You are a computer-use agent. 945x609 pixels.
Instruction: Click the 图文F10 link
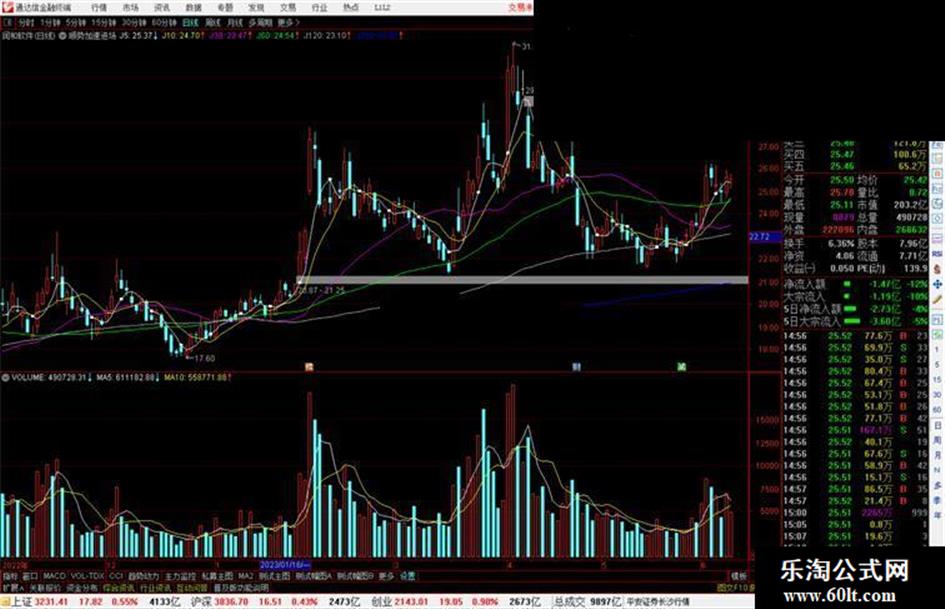734,587
